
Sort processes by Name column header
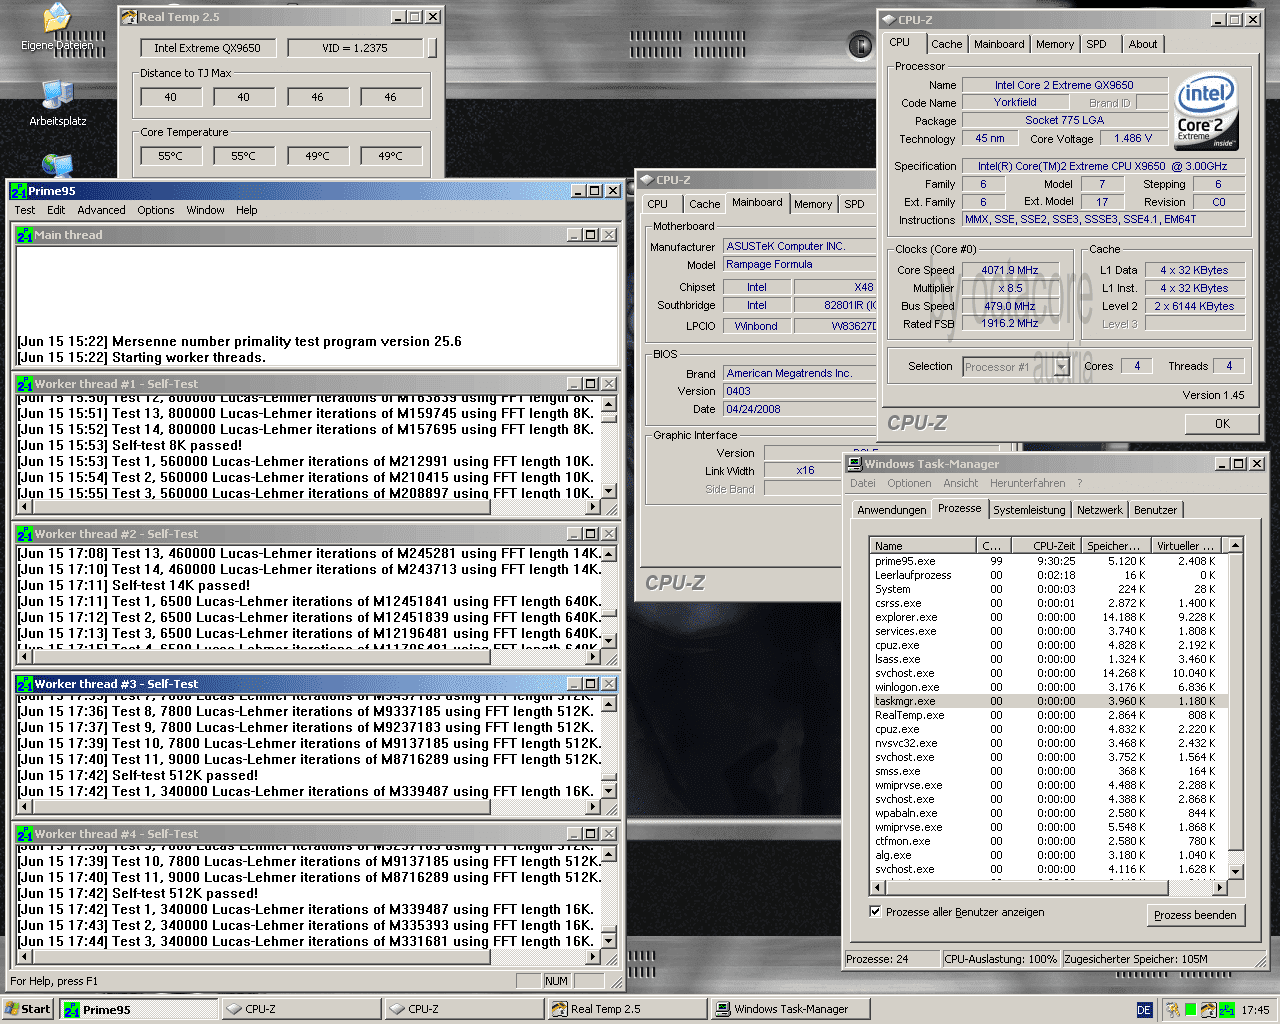pos(923,546)
